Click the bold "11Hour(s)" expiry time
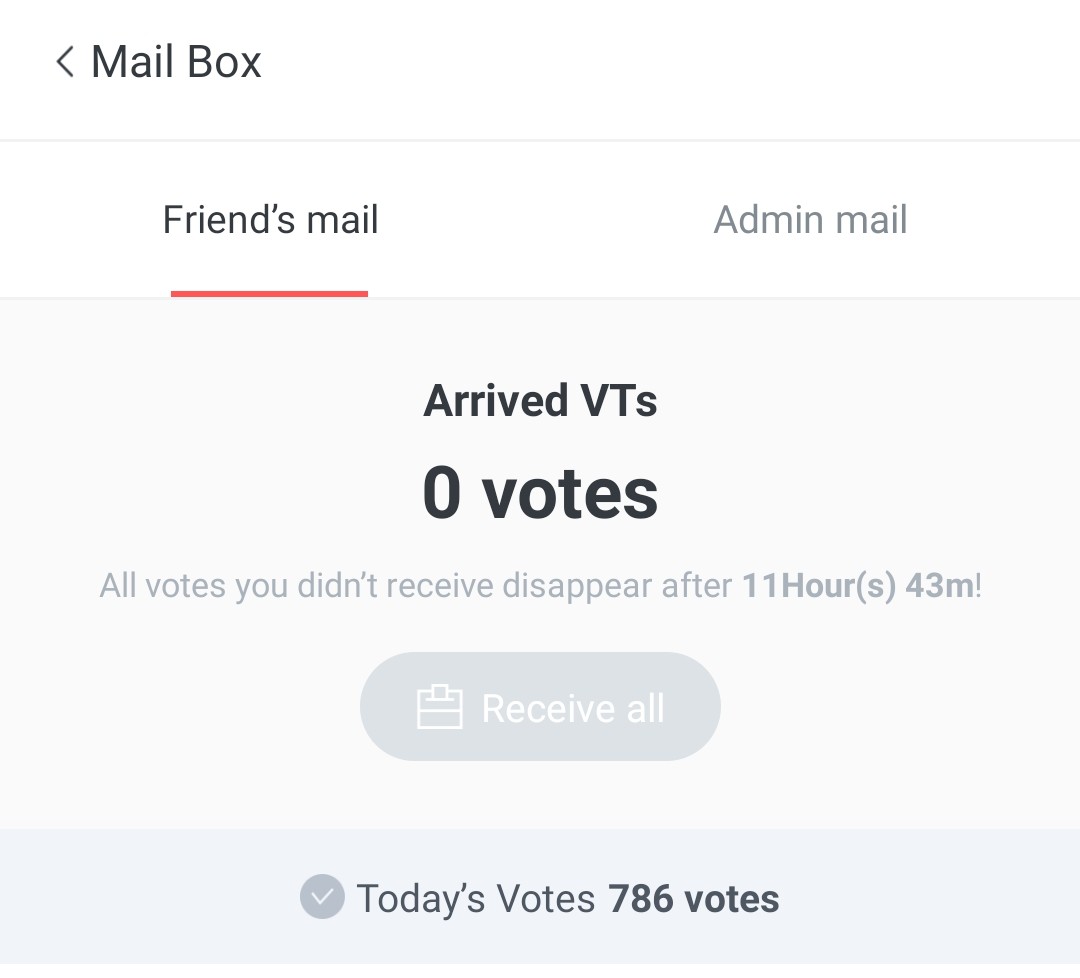Image resolution: width=1080 pixels, height=978 pixels. [818, 585]
